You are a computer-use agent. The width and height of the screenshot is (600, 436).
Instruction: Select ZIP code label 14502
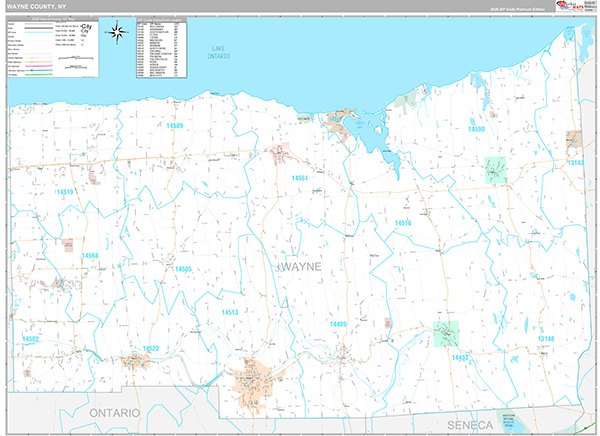pos(31,339)
